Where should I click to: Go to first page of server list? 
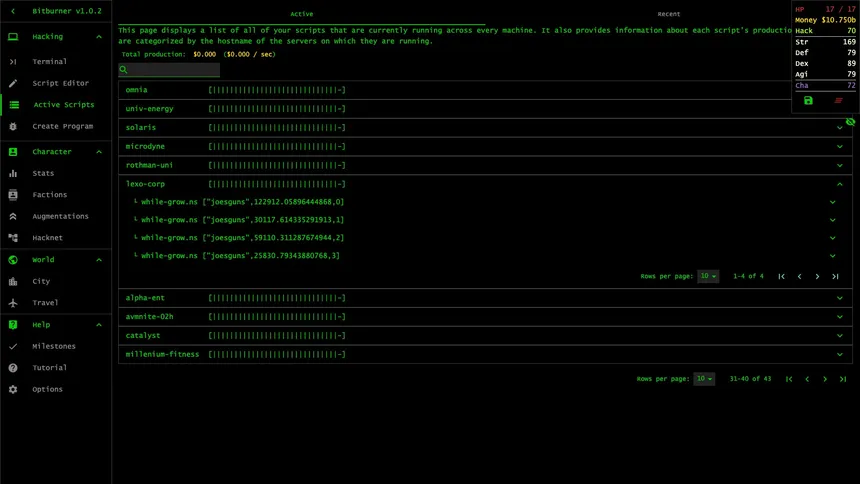click(x=789, y=379)
